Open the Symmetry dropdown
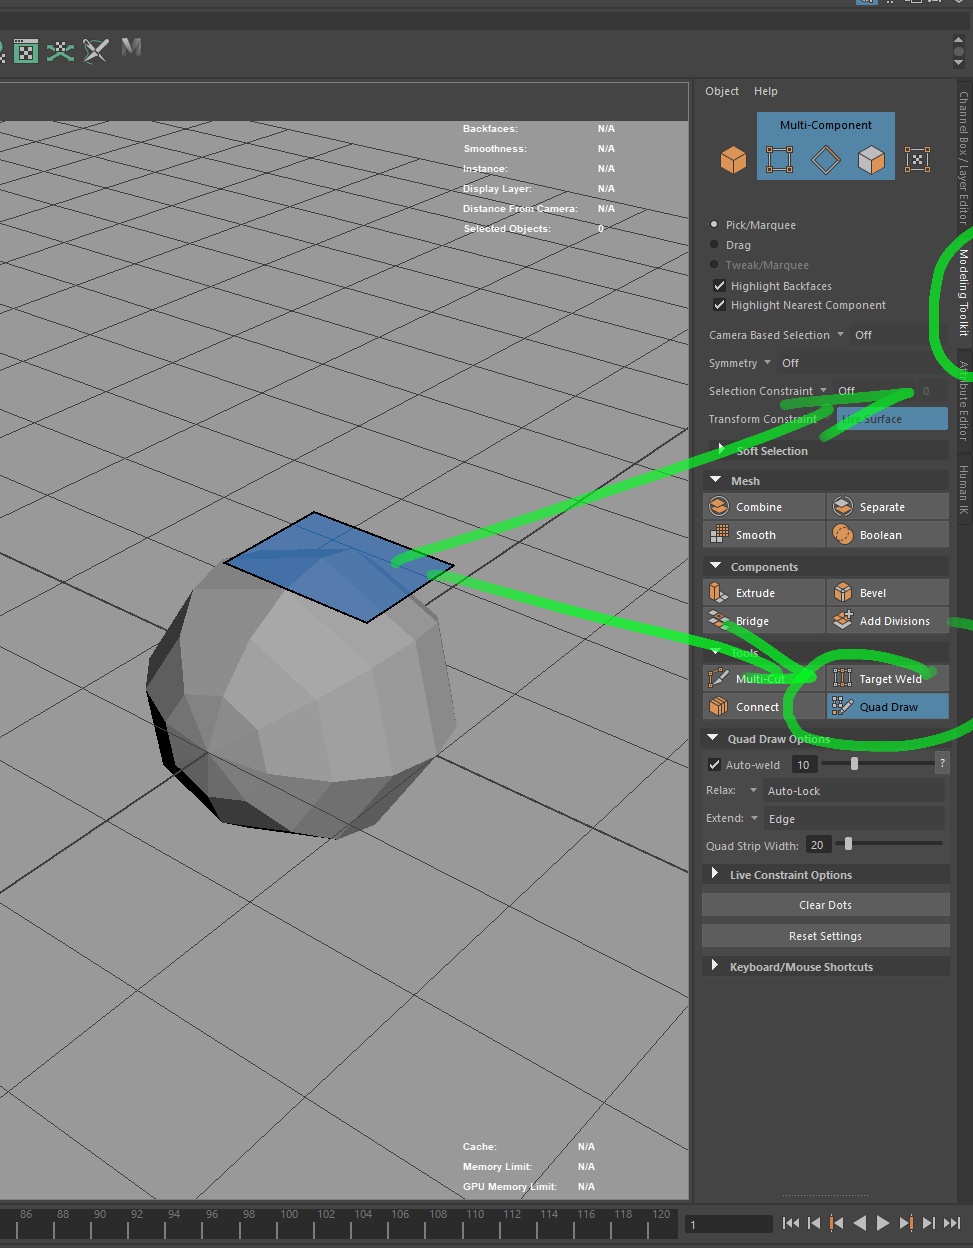The height and width of the screenshot is (1248, 973). pyautogui.click(x=768, y=363)
